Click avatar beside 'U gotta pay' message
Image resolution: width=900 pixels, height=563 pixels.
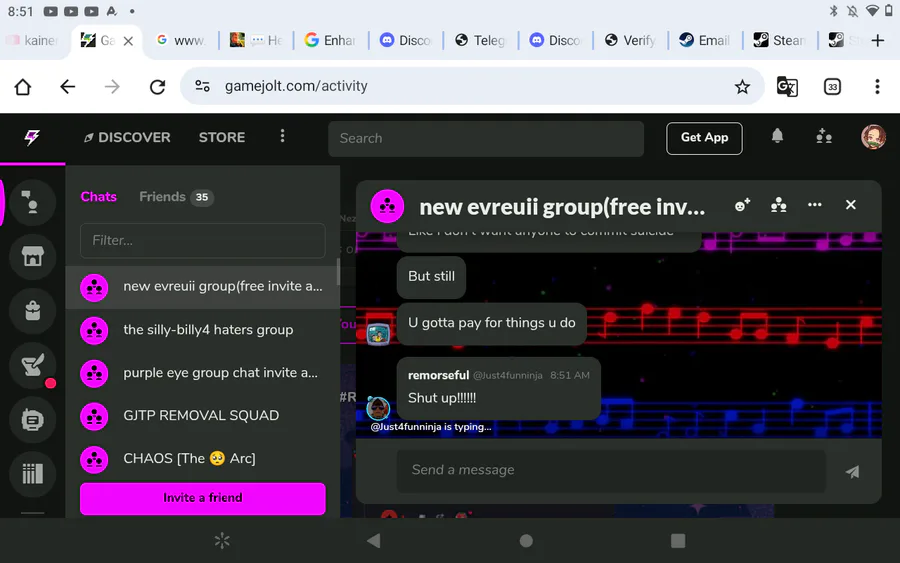click(x=378, y=333)
